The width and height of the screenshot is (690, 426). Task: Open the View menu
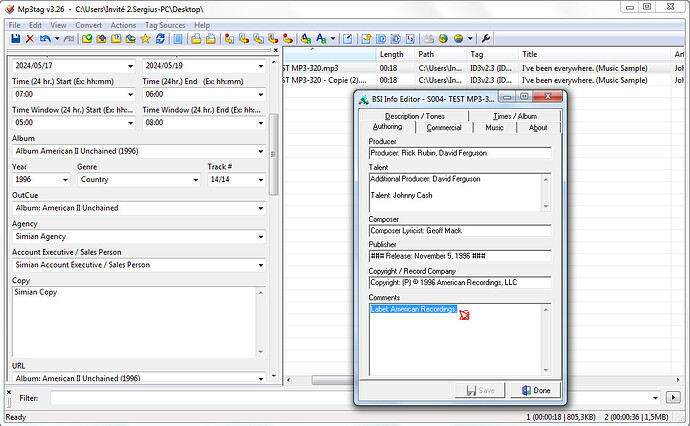(x=58, y=25)
